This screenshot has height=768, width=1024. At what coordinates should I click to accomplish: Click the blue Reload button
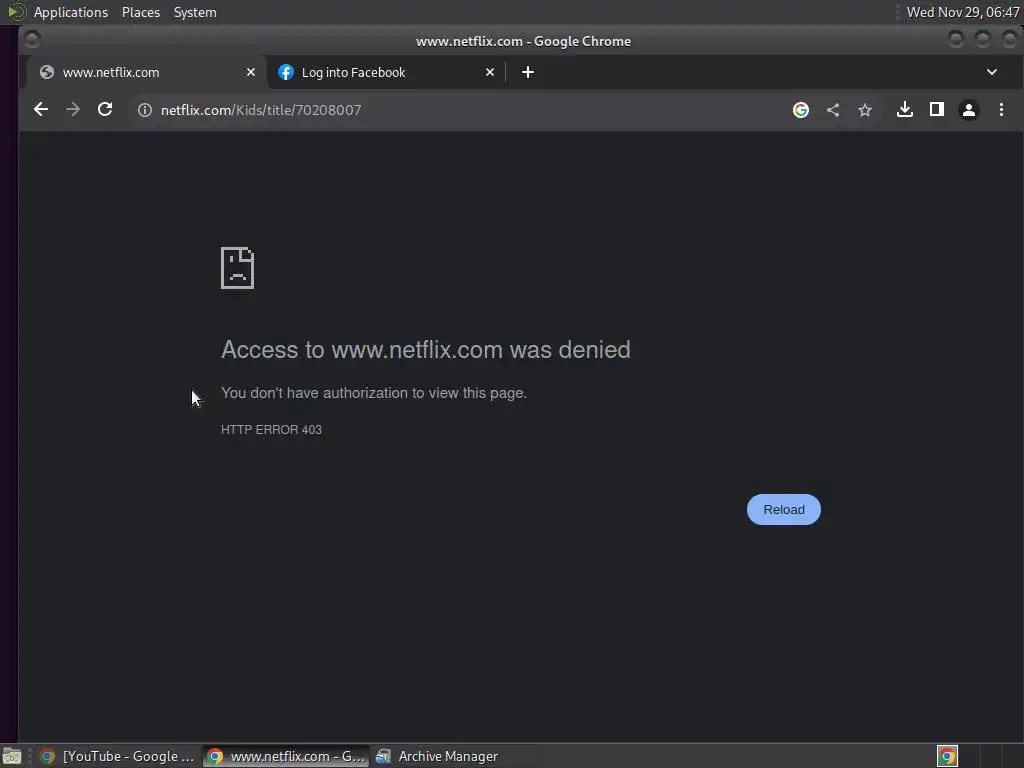(784, 509)
